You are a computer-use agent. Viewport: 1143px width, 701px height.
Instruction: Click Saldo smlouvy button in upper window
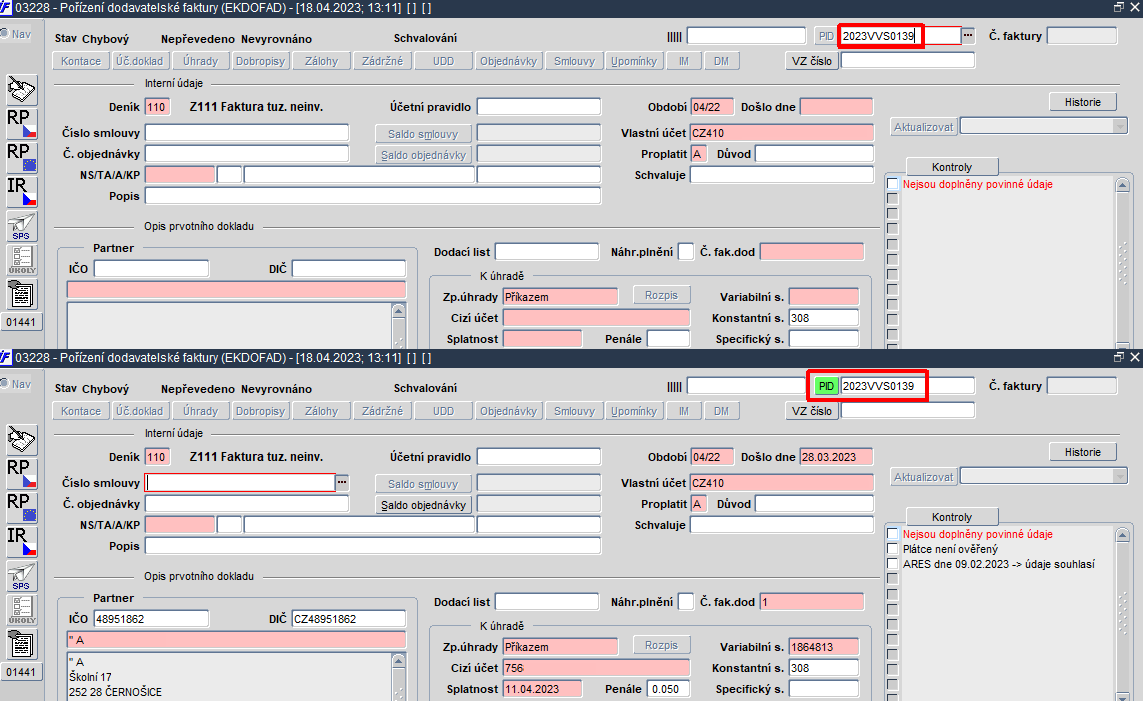[x=424, y=133]
